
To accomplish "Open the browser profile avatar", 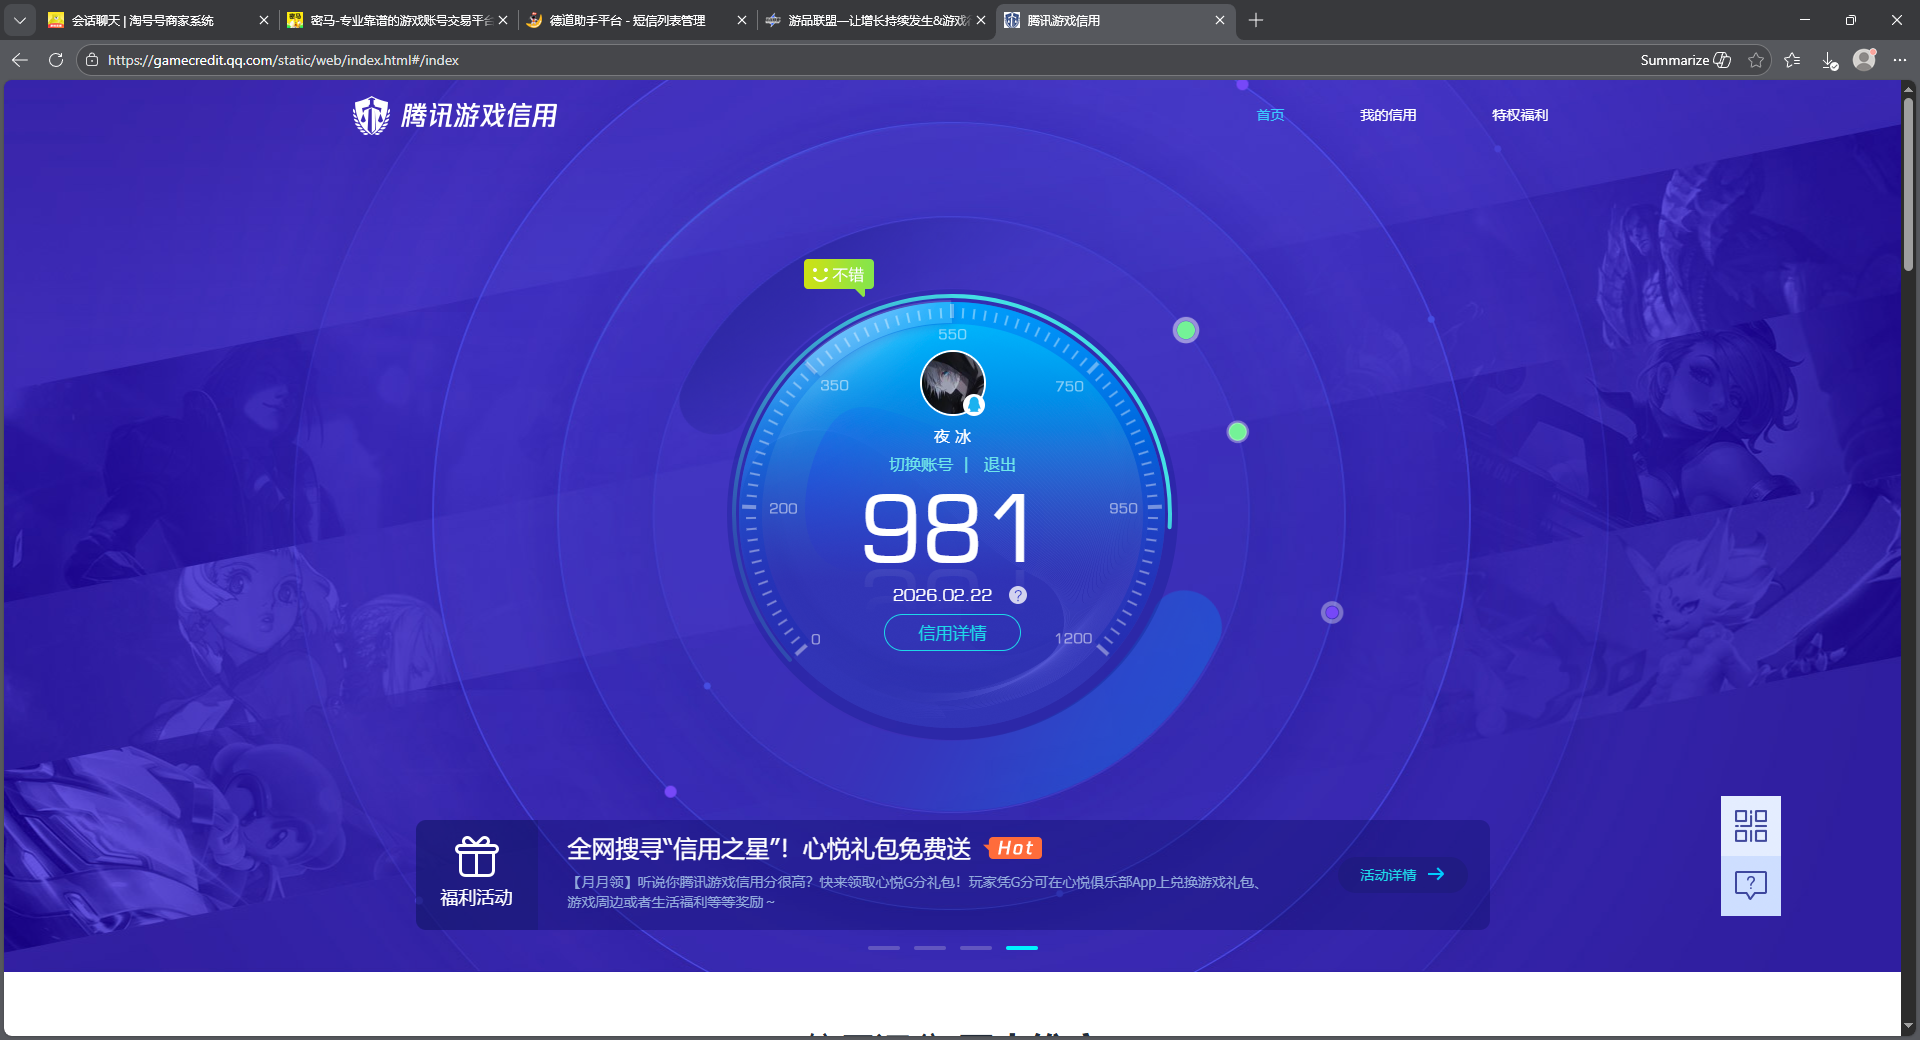I will click(1864, 60).
